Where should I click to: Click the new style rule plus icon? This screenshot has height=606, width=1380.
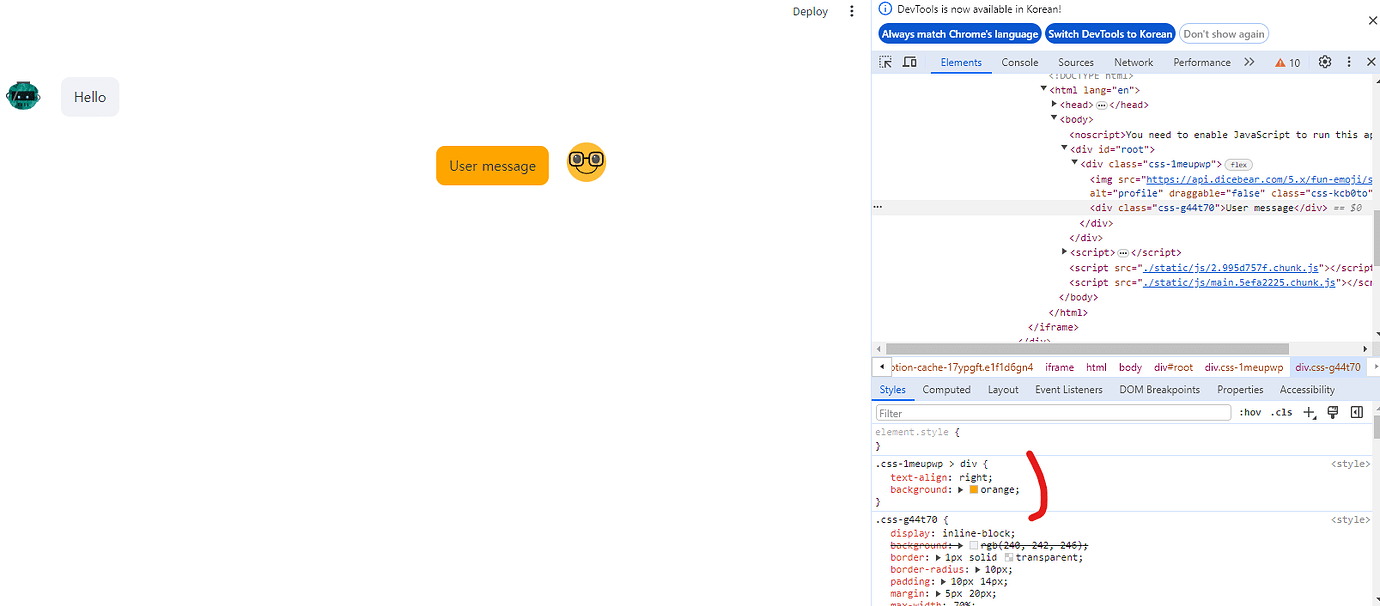tap(1310, 411)
